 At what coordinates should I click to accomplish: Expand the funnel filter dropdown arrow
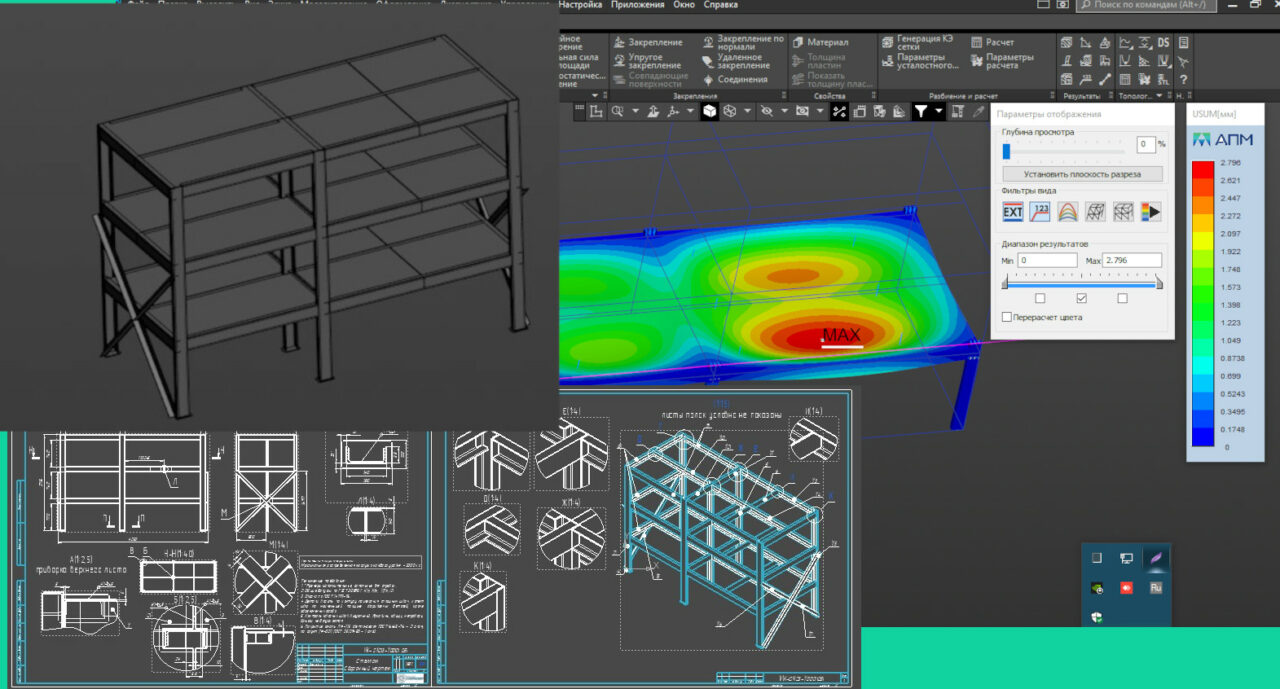click(x=938, y=111)
